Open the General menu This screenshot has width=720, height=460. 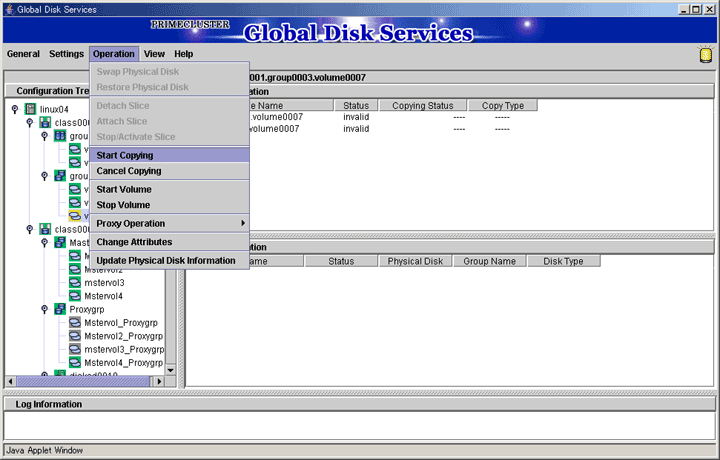(x=23, y=54)
